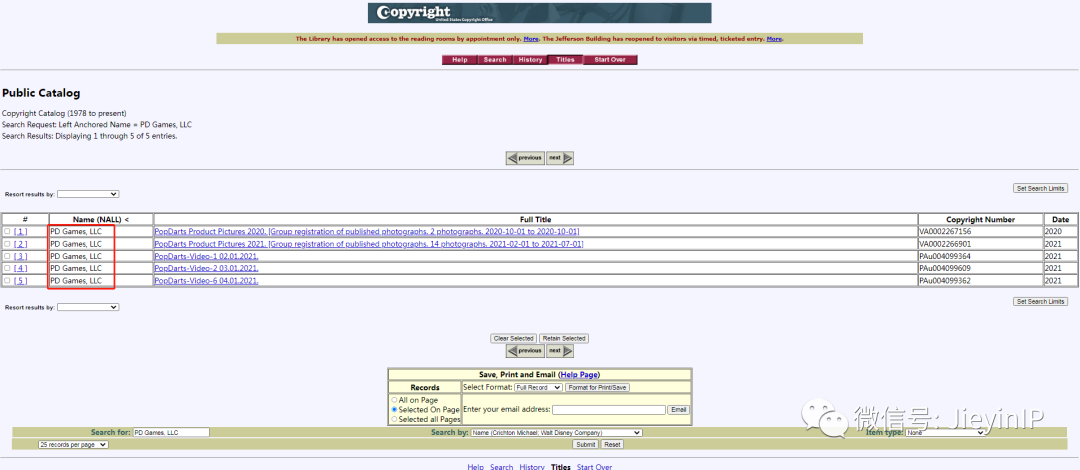Select the All on Page radio option

coord(394,400)
